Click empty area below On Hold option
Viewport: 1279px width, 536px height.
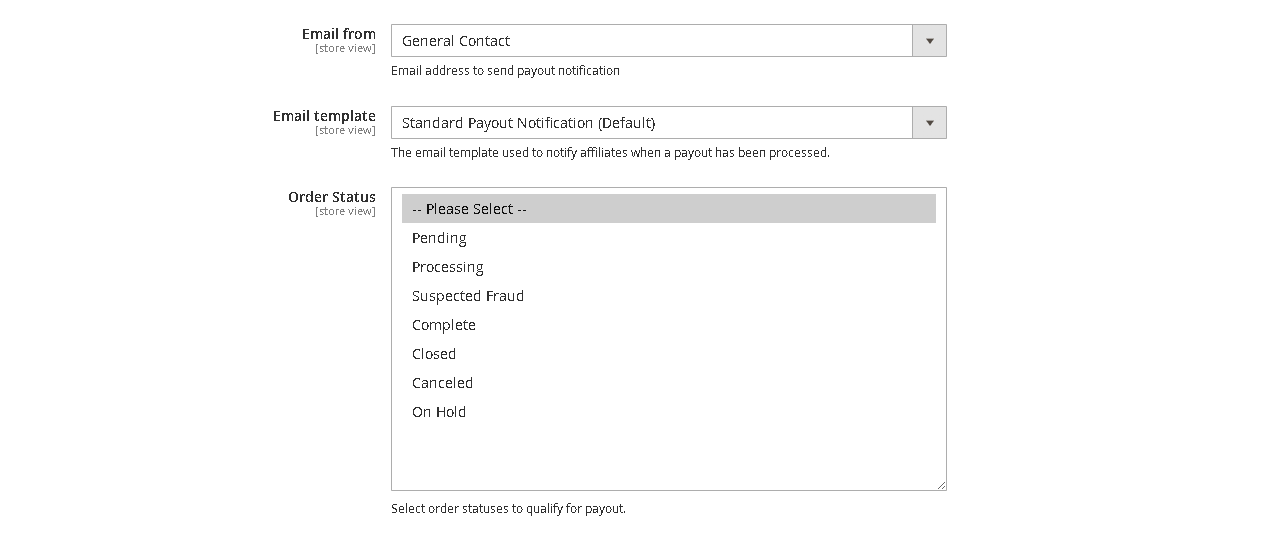668,455
